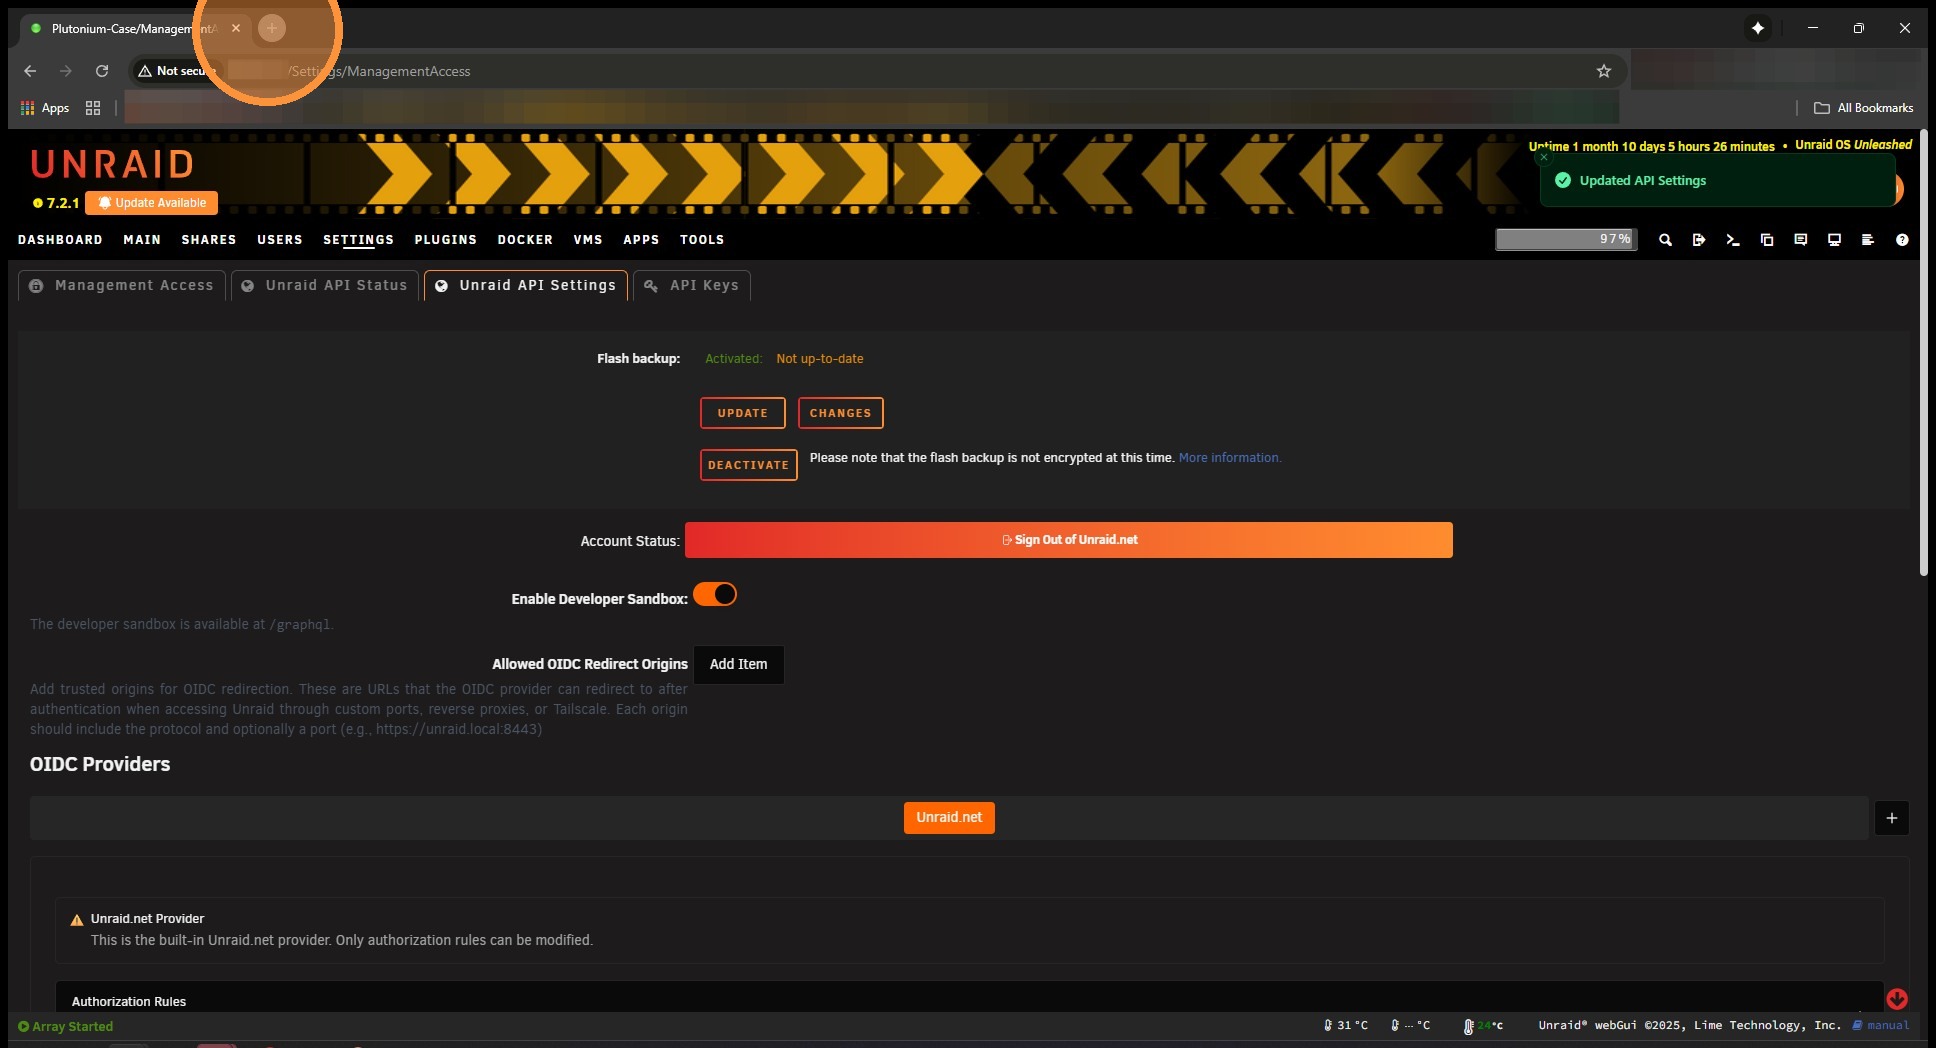The width and height of the screenshot is (1936, 1048).
Task: Open the Apps menu in Unraid navigation
Action: [641, 240]
